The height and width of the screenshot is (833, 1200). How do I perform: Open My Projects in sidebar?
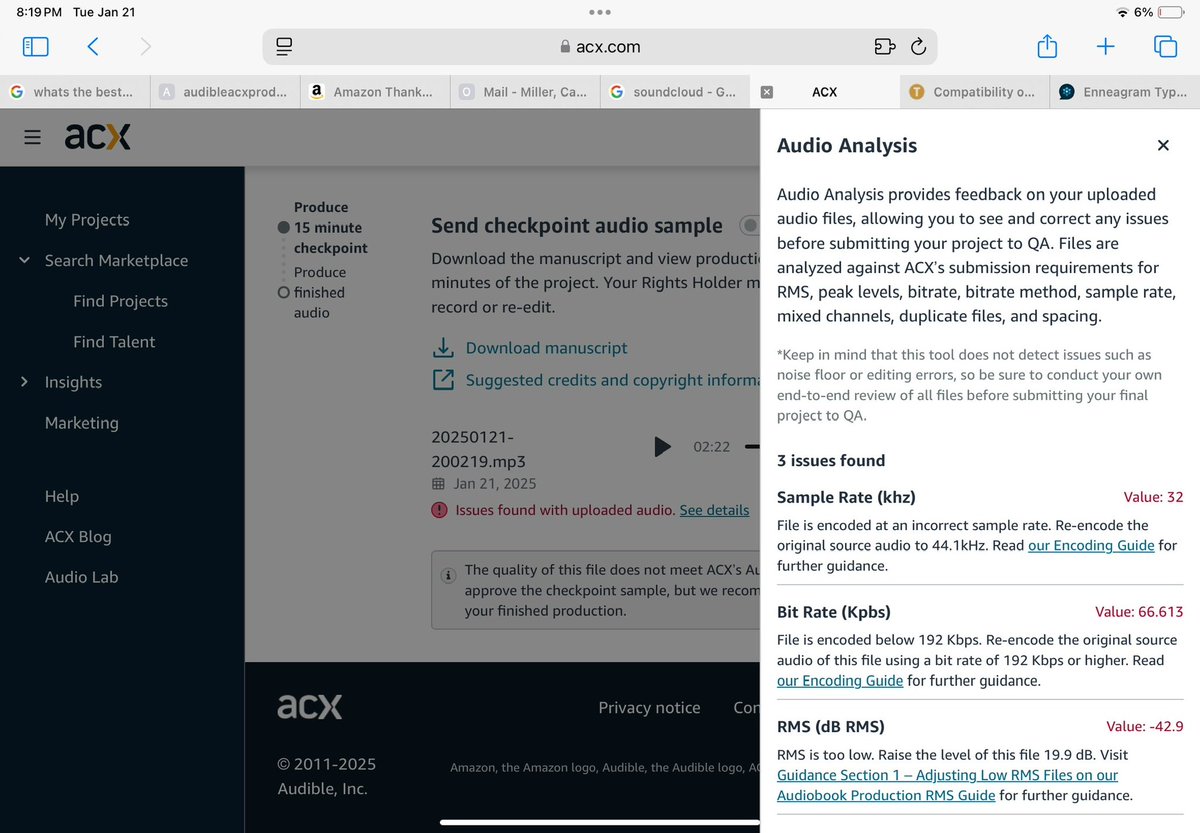coord(87,220)
